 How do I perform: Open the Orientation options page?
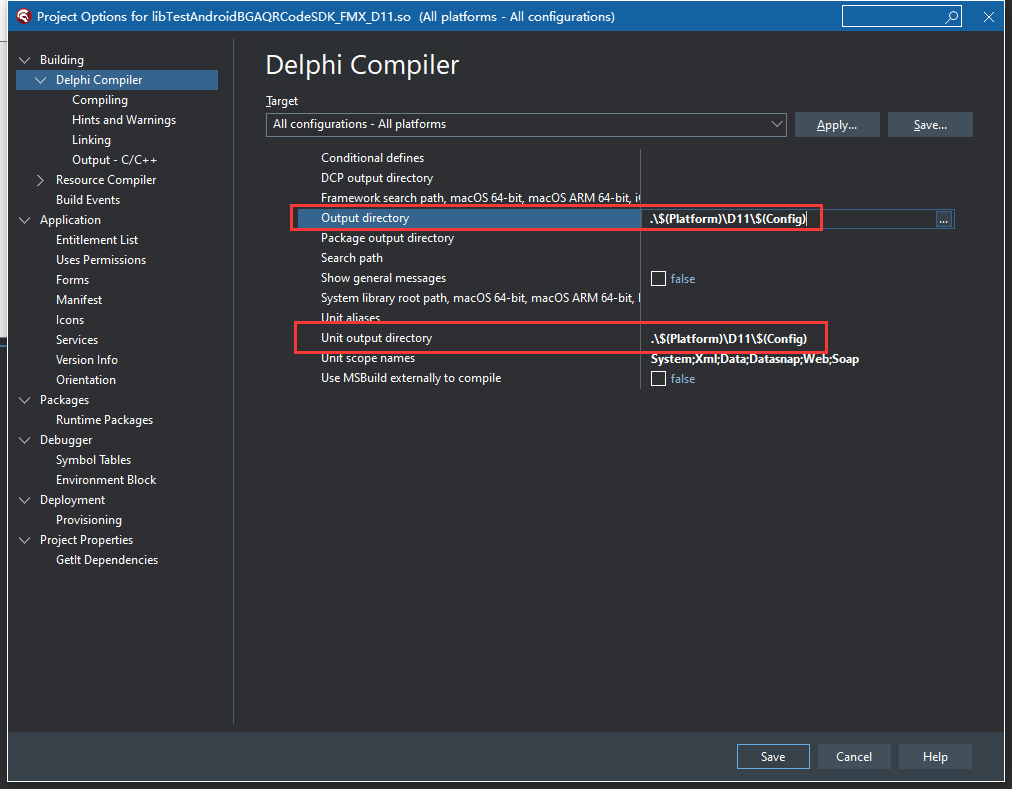tap(86, 380)
